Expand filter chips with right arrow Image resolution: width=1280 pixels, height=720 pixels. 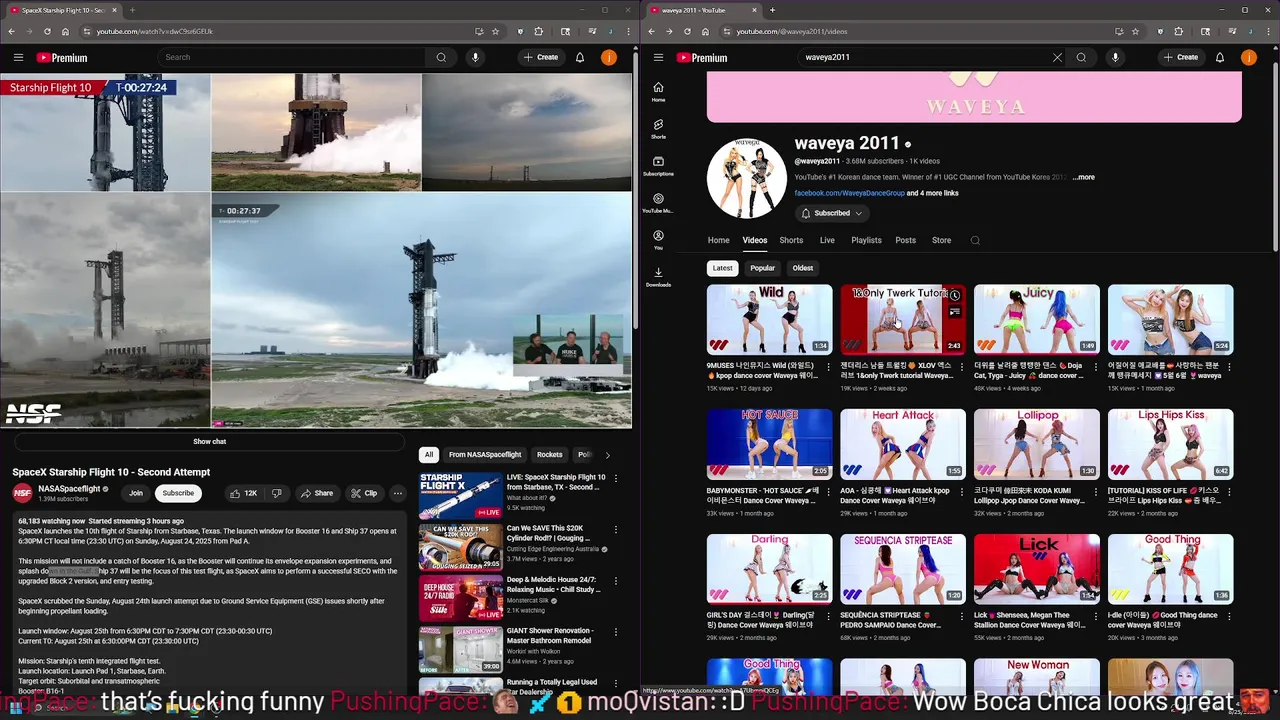607,455
